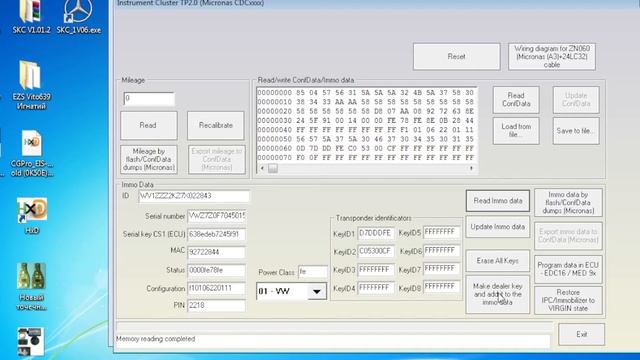640x360 pixels.
Task: Click the Serial number input field
Action: (x=216, y=216)
